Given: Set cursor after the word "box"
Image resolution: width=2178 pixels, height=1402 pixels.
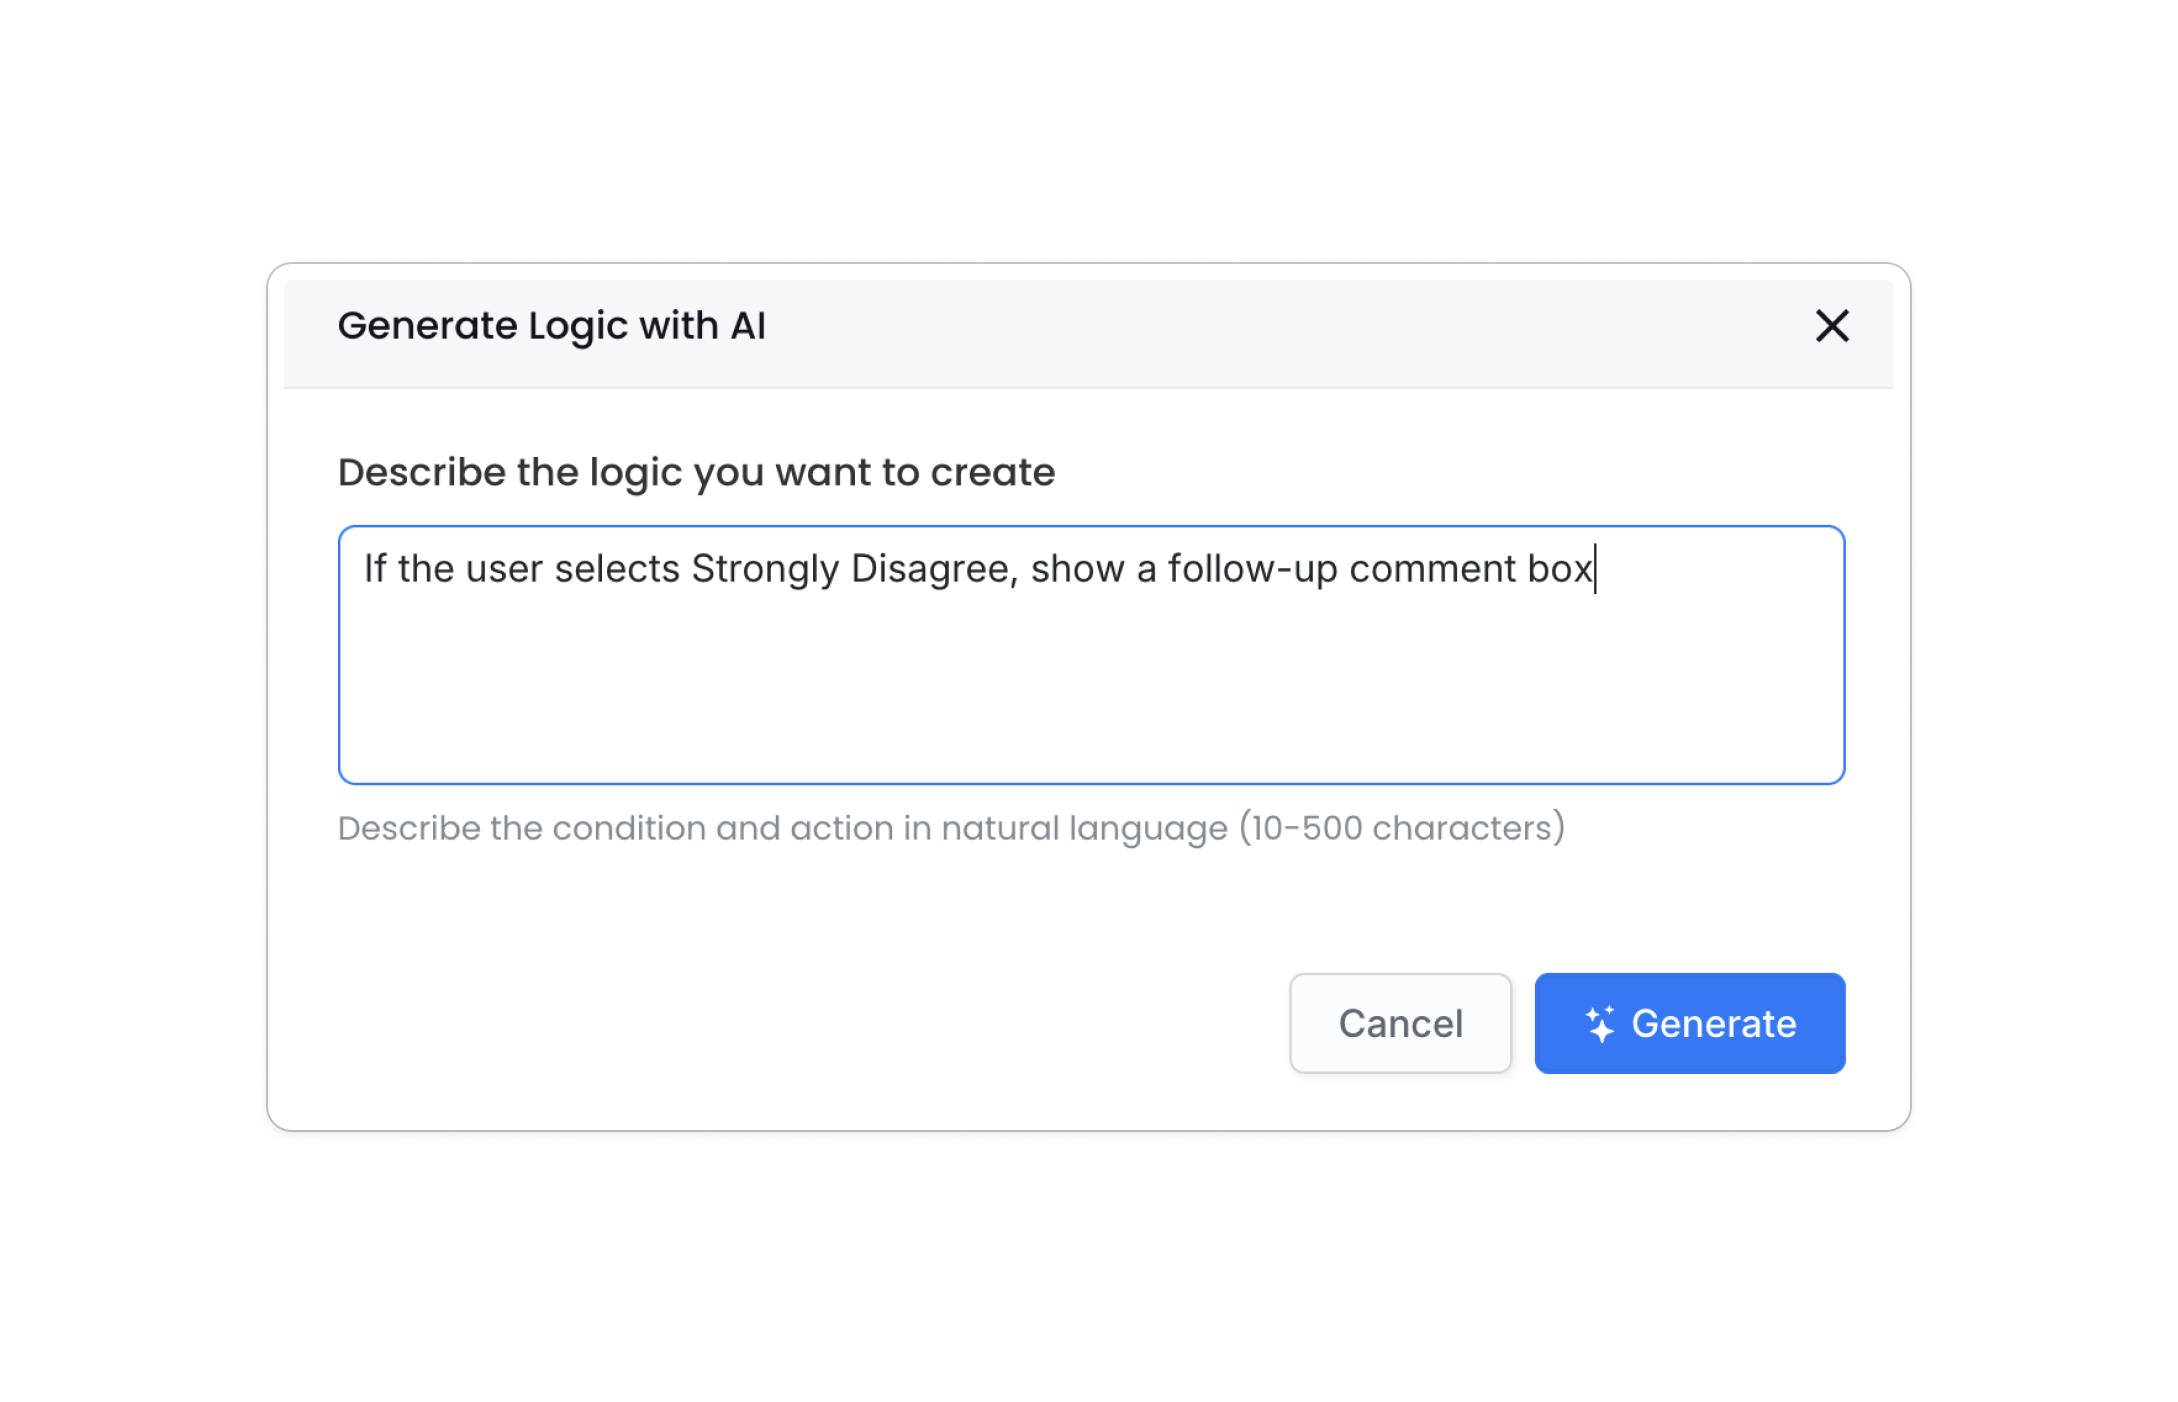Looking at the screenshot, I should (1593, 569).
